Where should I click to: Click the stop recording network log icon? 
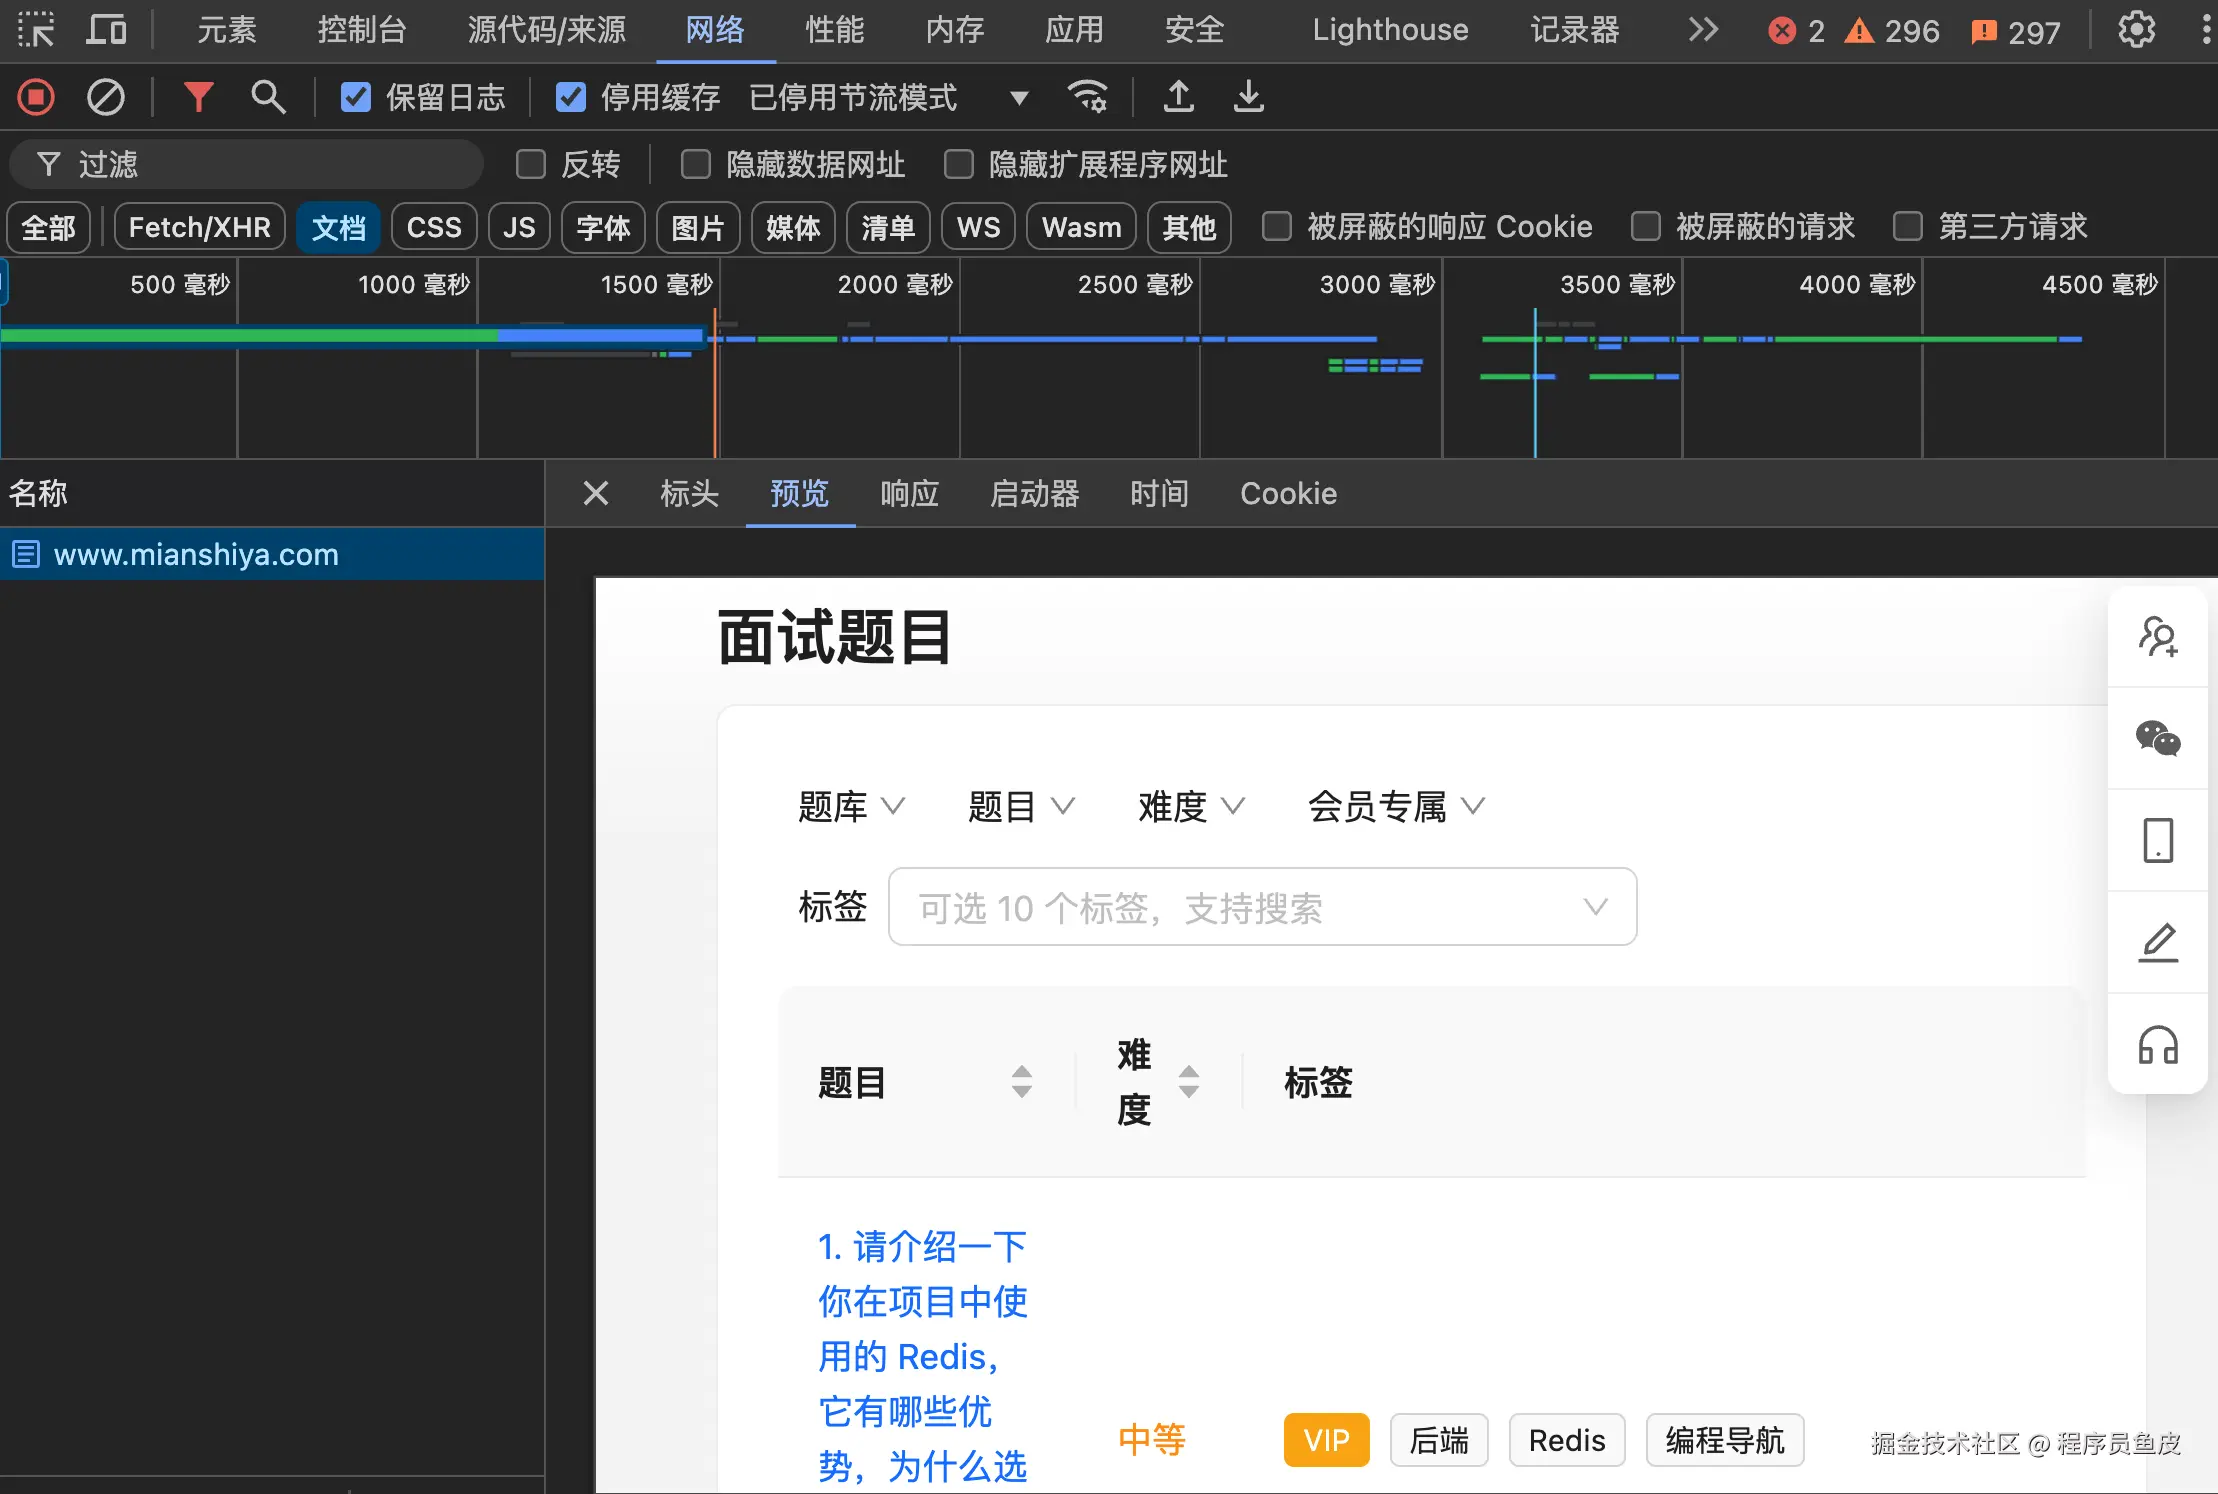click(x=36, y=97)
